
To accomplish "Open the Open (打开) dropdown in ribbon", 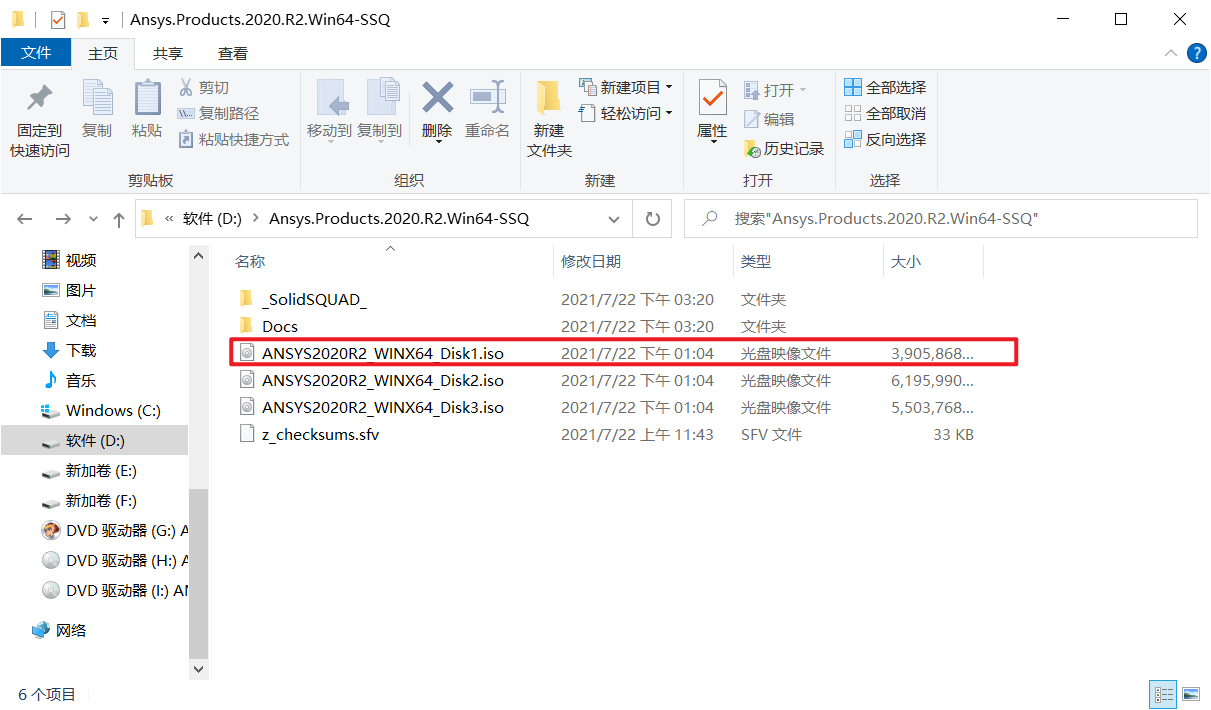I will coord(775,90).
